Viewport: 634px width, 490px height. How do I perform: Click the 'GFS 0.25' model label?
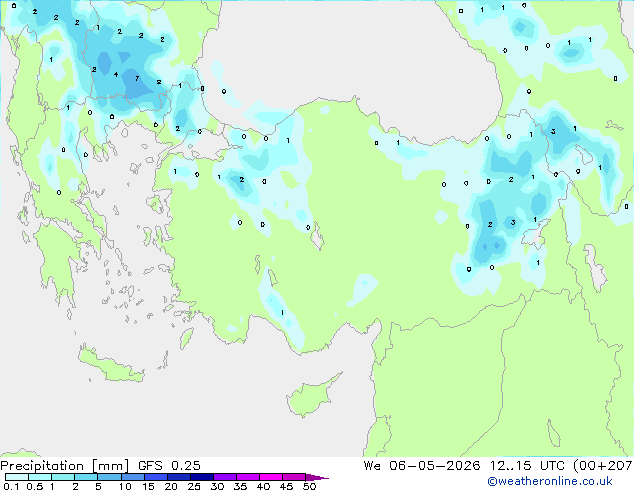click(x=169, y=466)
